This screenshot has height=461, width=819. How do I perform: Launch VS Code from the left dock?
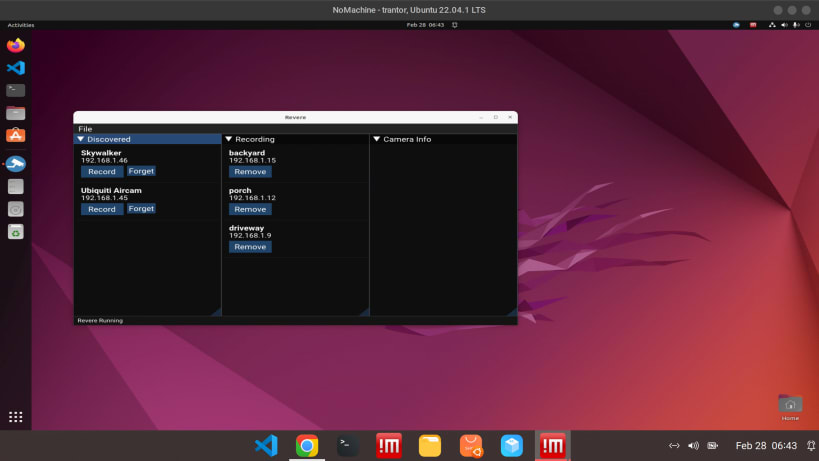pos(16,68)
